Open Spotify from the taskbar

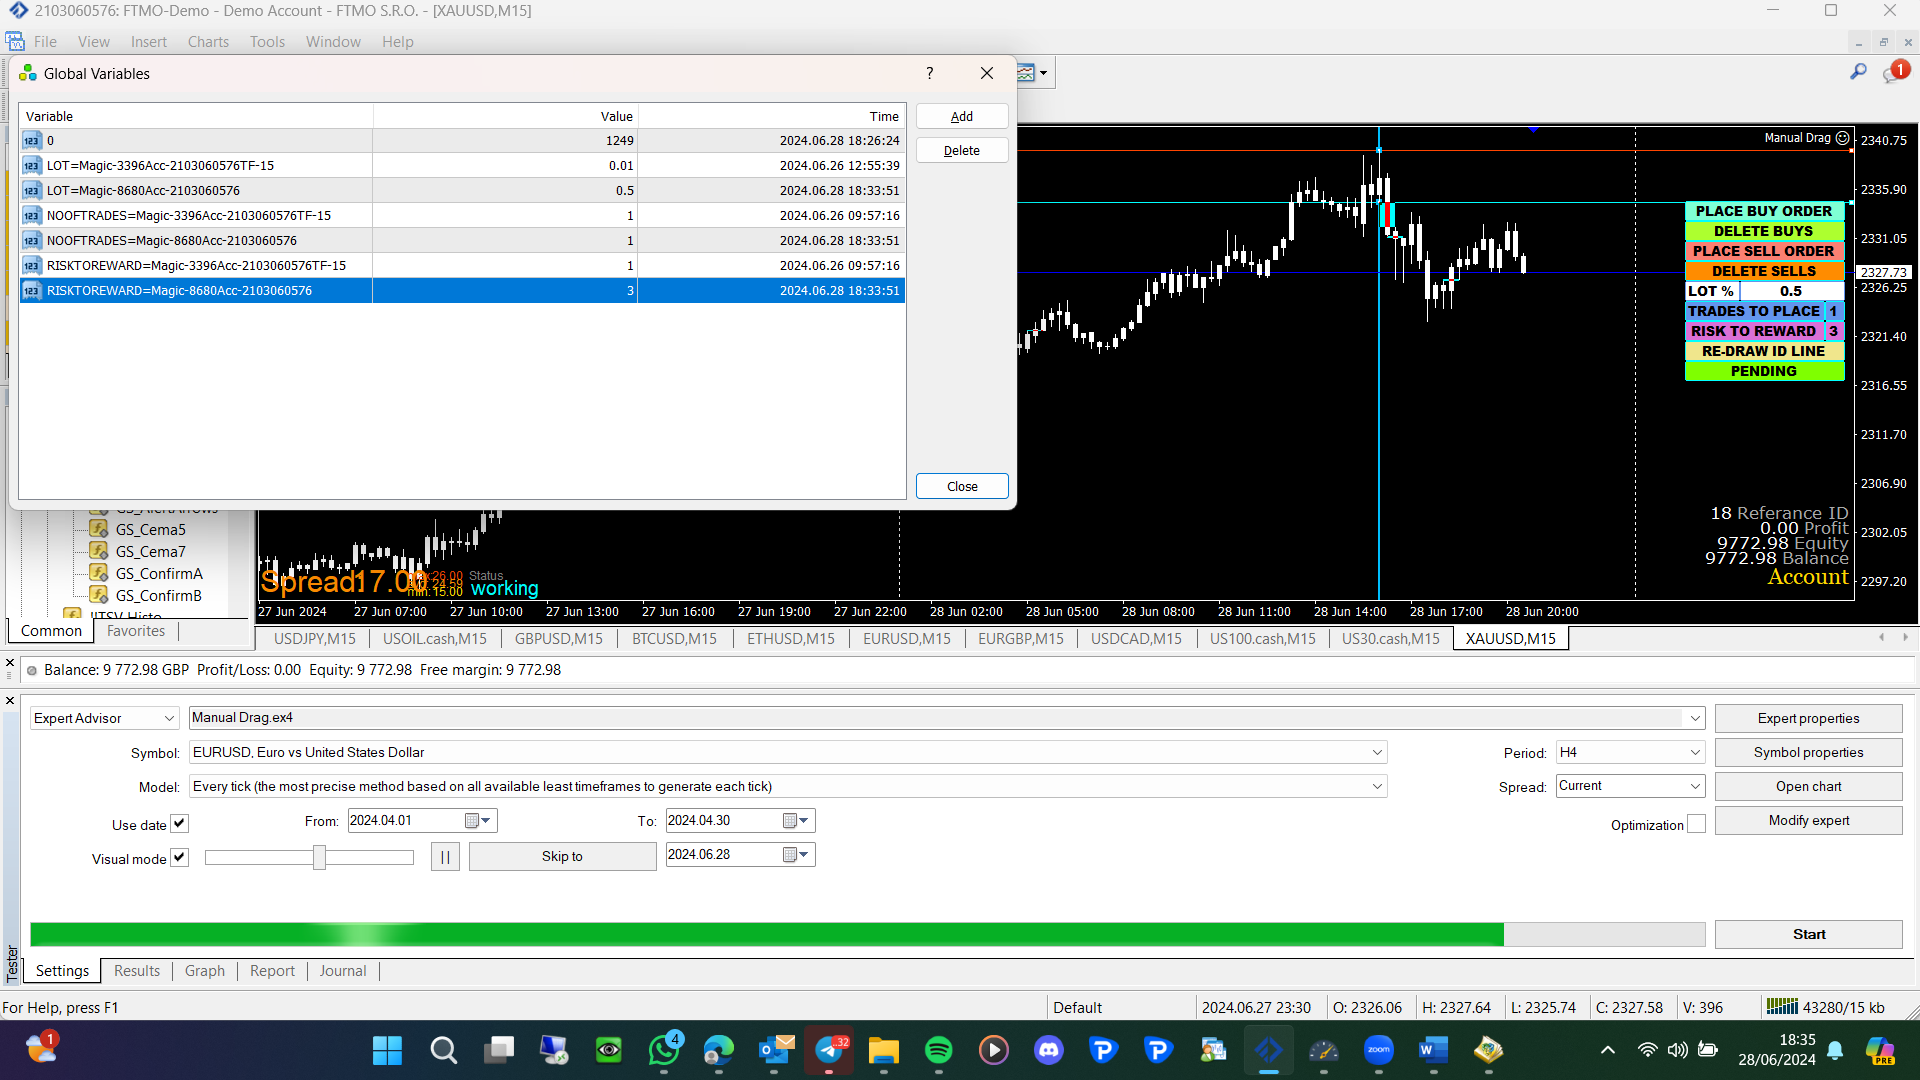[x=938, y=1050]
